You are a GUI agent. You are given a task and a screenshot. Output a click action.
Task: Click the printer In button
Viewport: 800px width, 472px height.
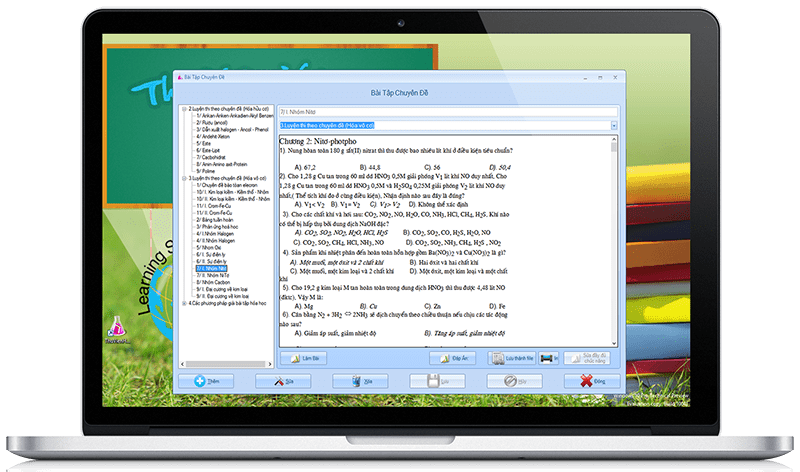pos(548,357)
